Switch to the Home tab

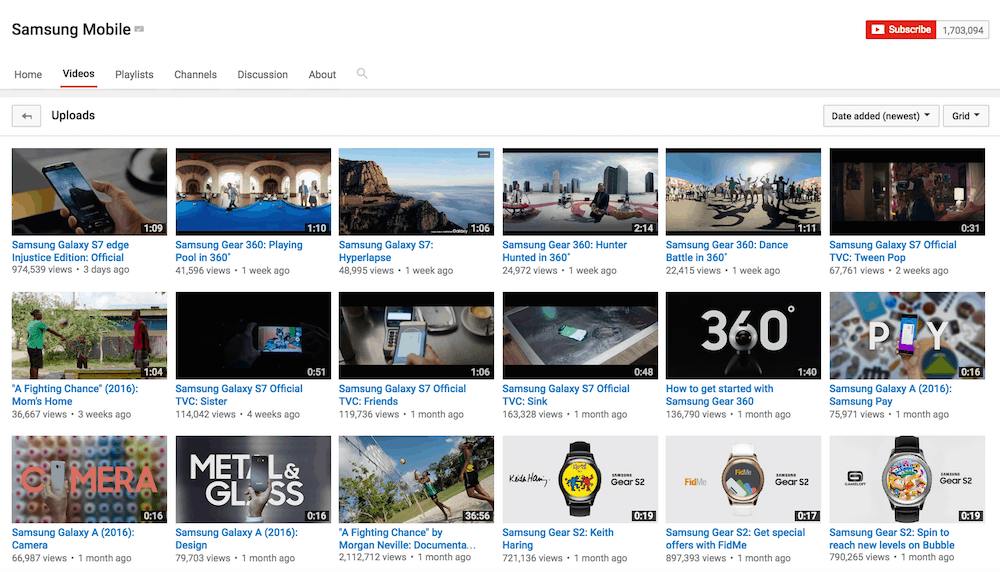coord(28,75)
